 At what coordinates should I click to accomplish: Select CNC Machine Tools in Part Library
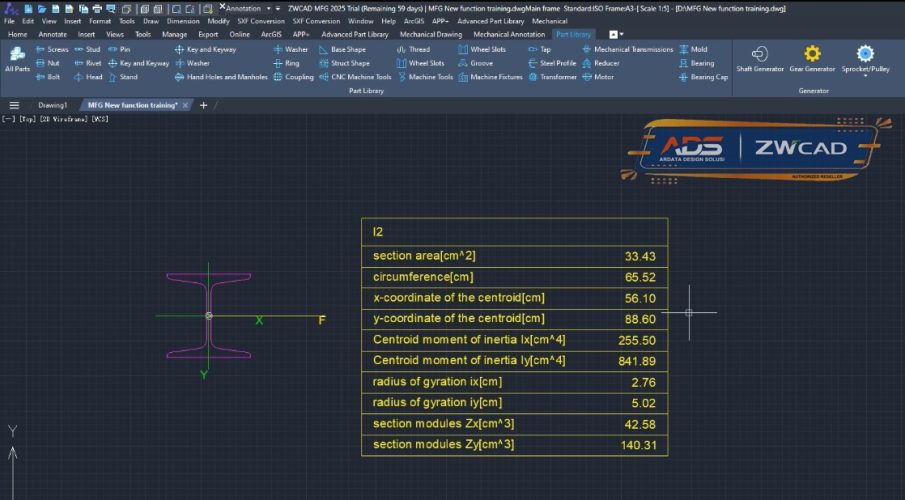pyautogui.click(x=355, y=77)
